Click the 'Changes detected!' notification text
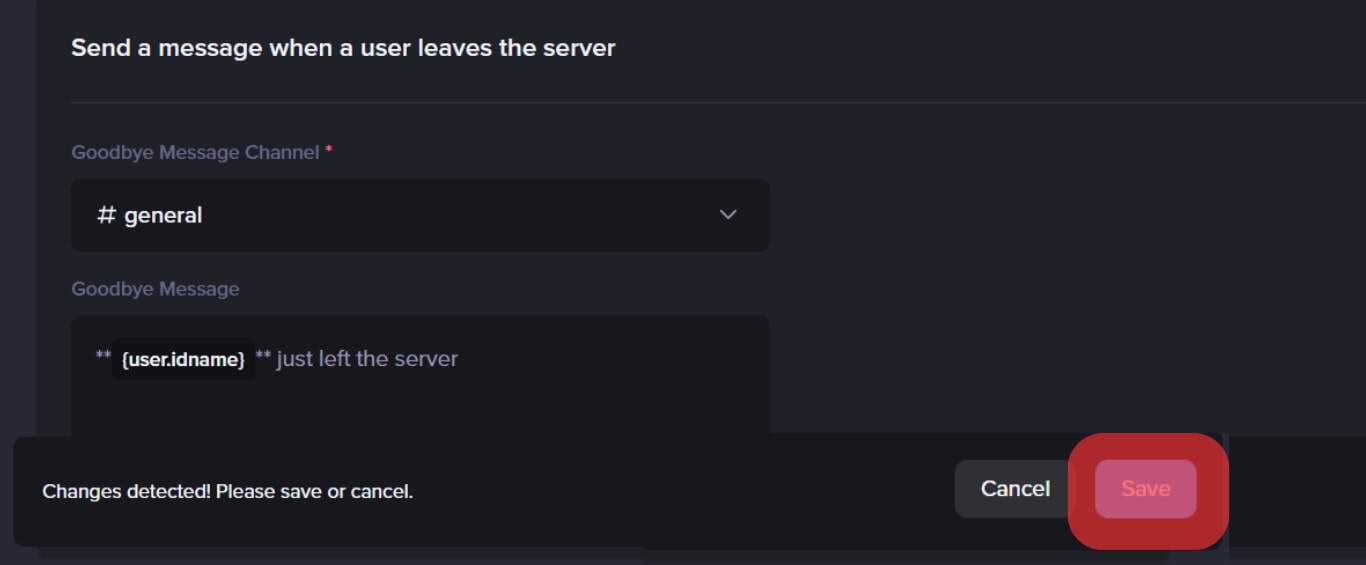Image resolution: width=1366 pixels, height=565 pixels. click(x=227, y=491)
